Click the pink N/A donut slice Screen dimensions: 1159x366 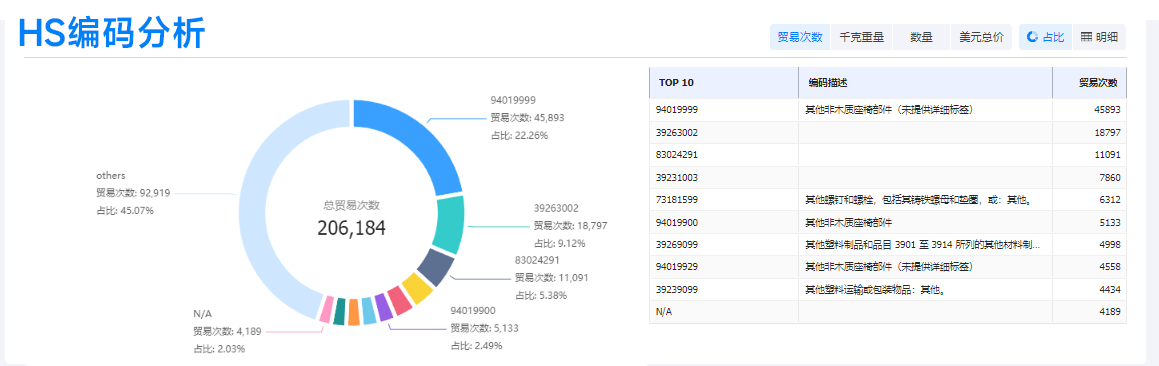324,310
